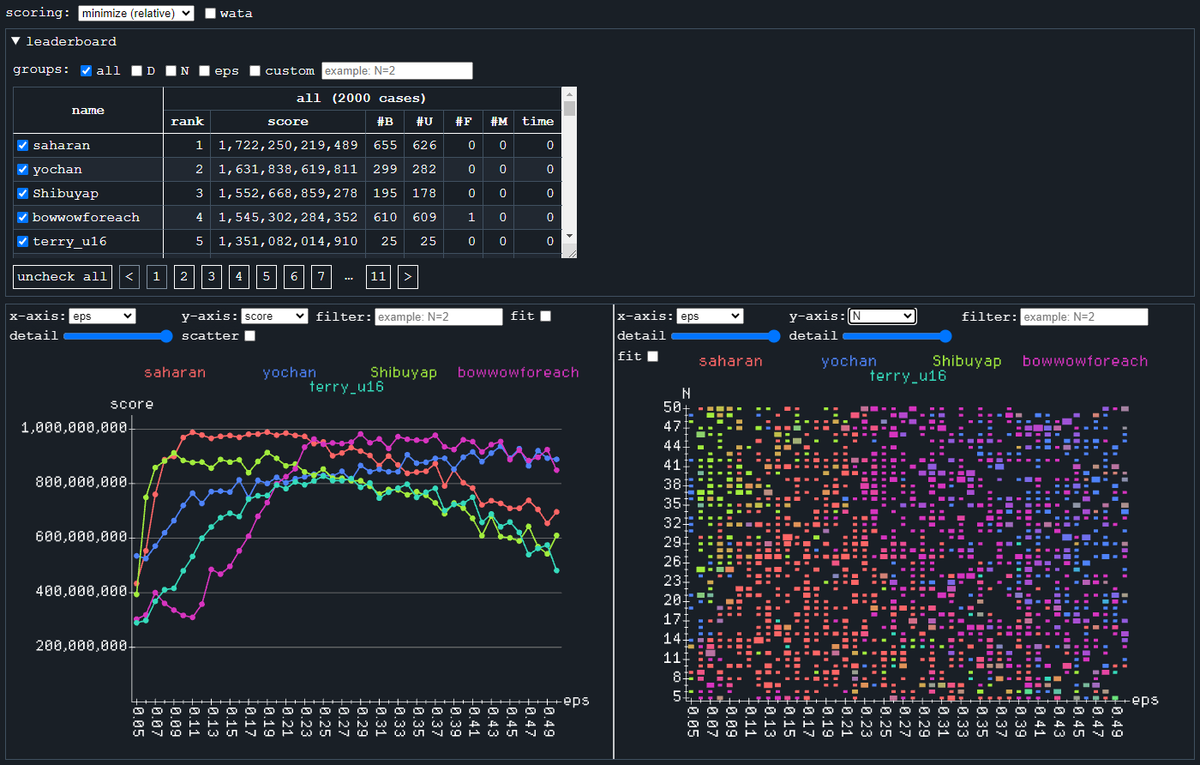Click saharan legend in left chart
This screenshot has width=1200, height=765.
175,372
